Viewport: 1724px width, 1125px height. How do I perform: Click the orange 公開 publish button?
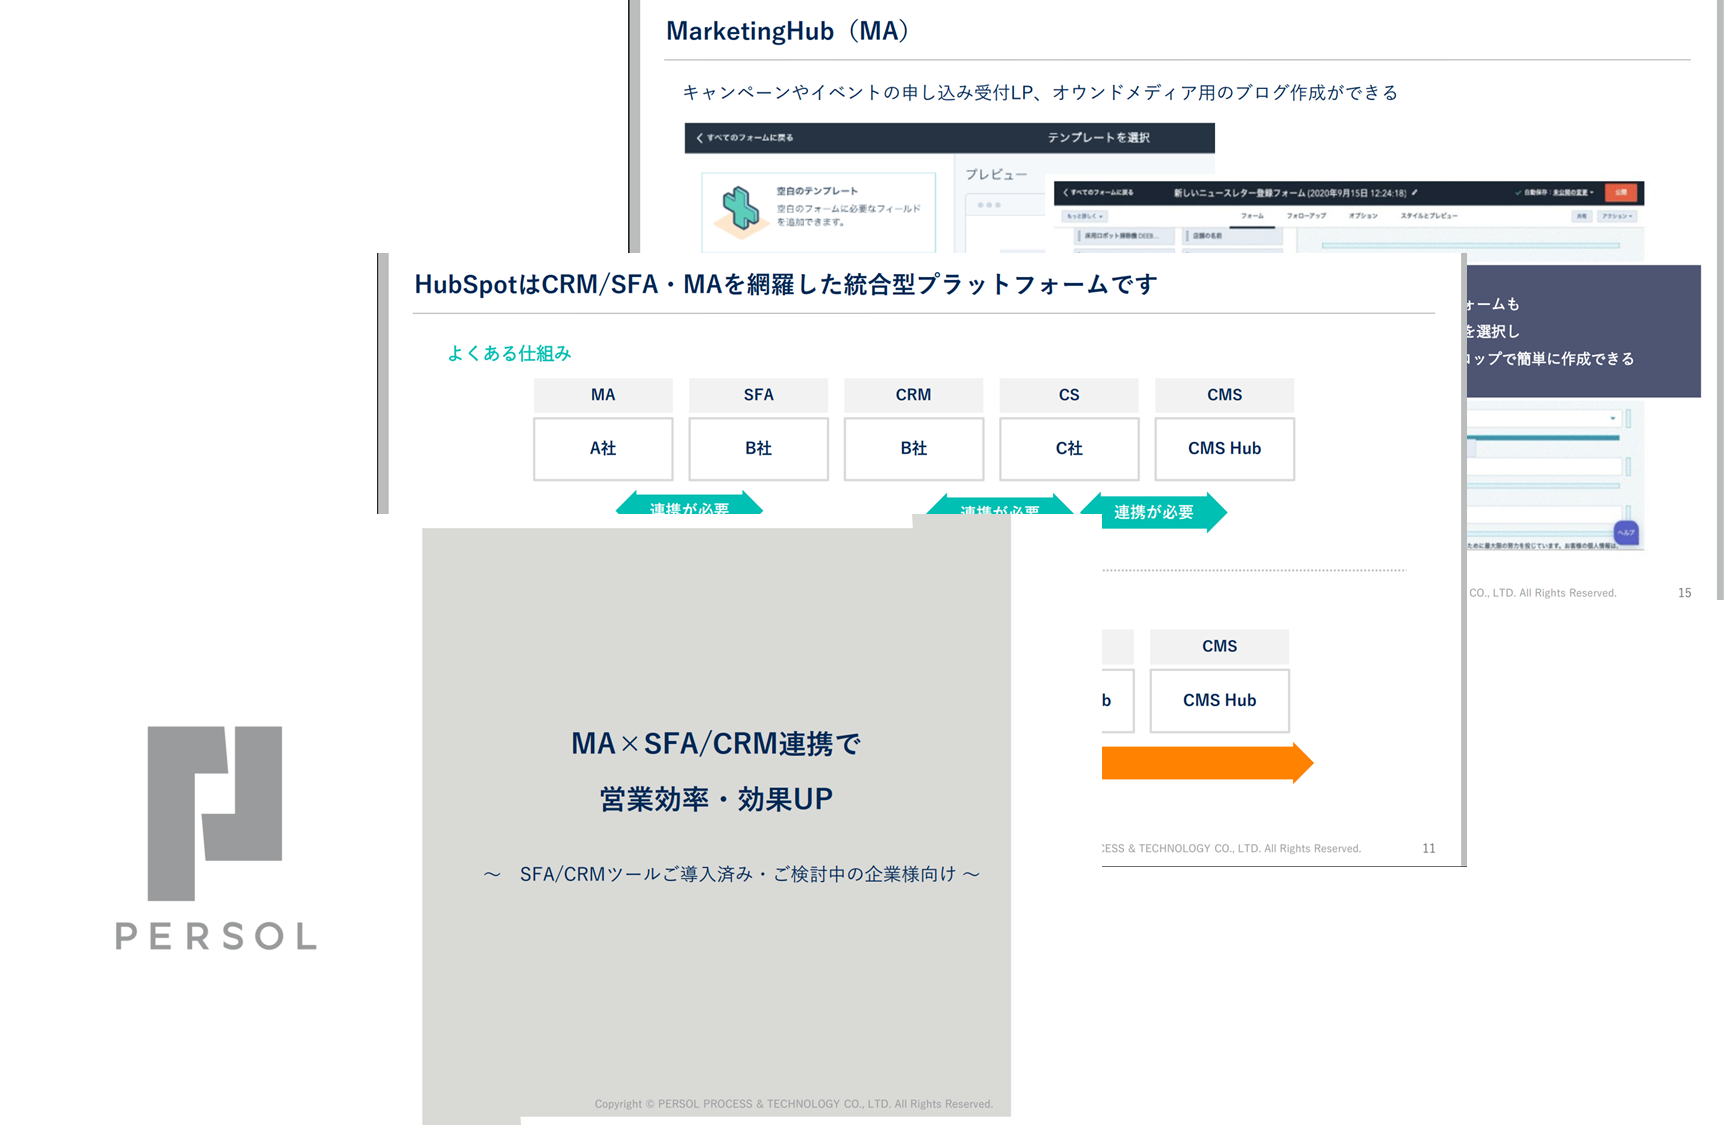pos(1620,192)
